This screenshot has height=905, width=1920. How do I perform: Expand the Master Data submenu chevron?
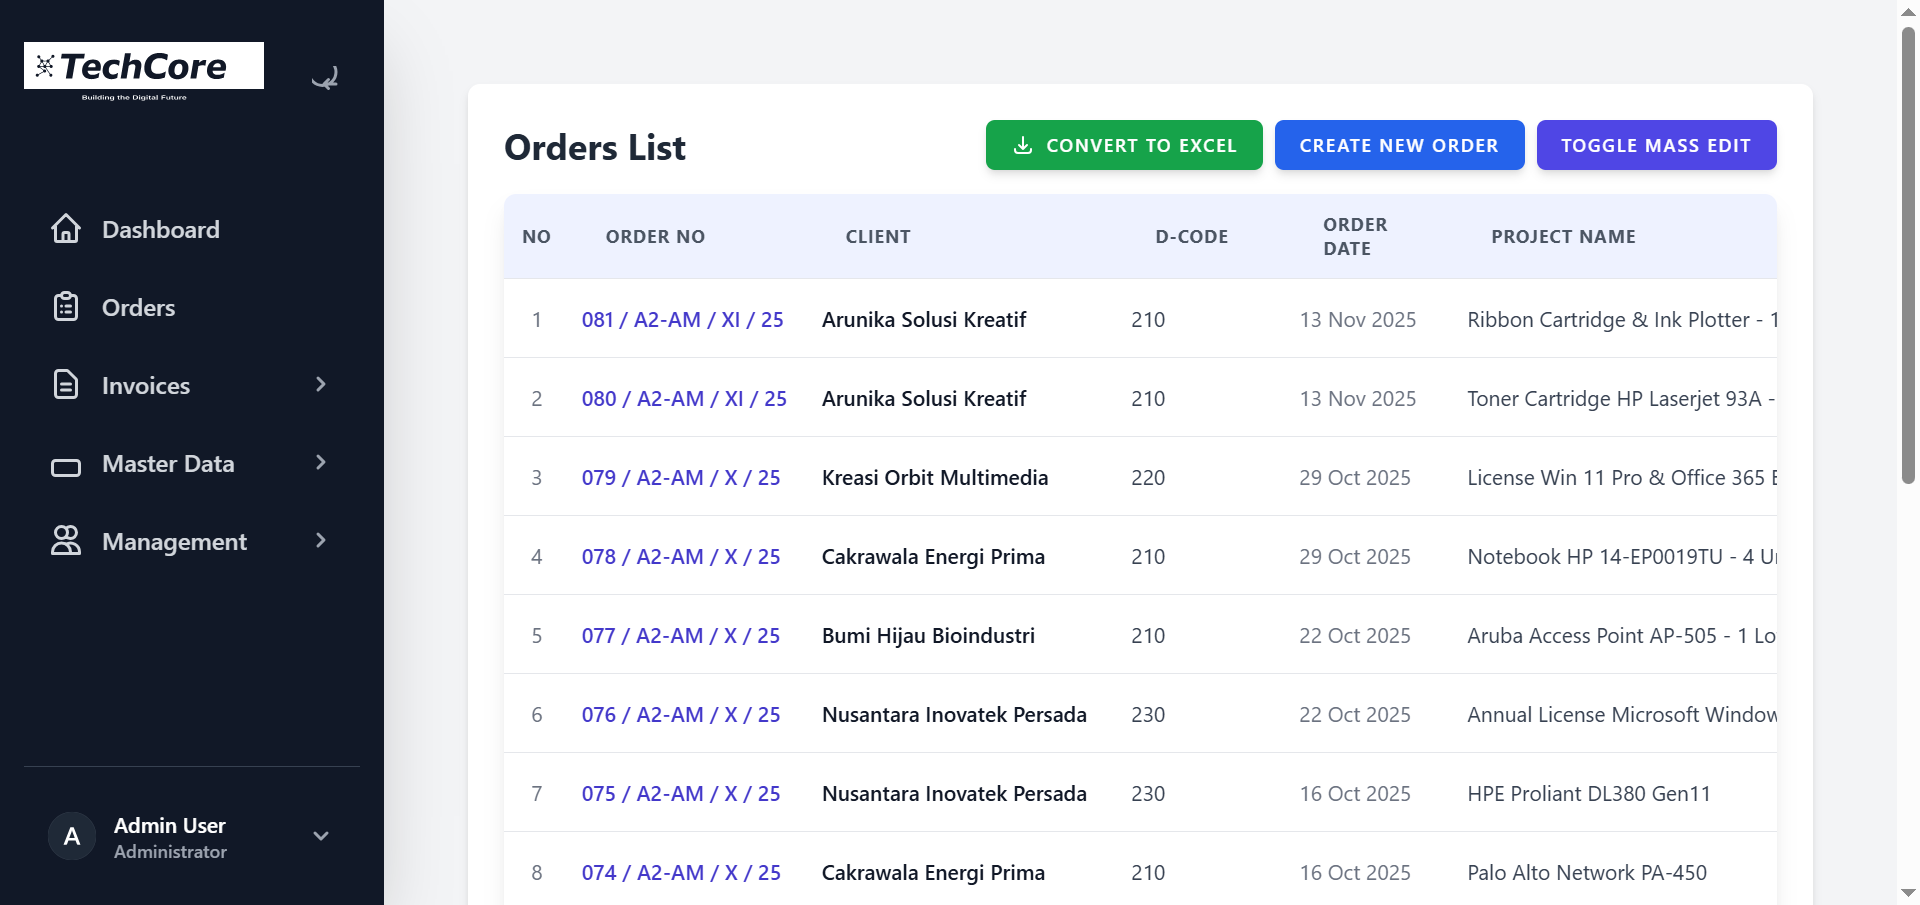coord(319,463)
